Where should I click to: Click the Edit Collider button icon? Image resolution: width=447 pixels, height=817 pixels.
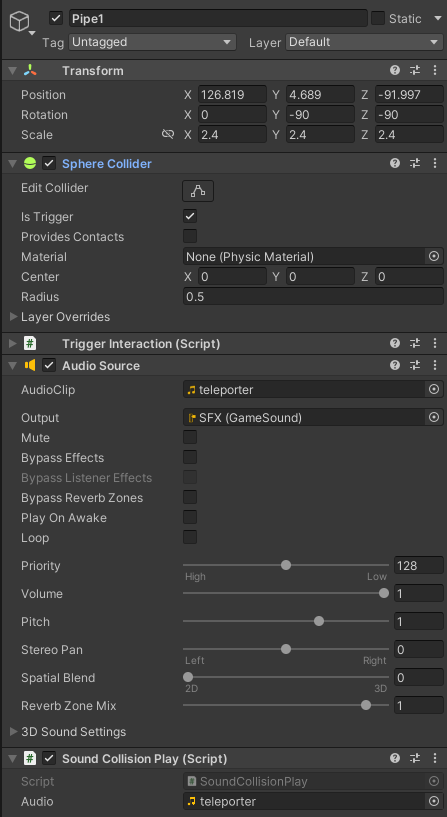(198, 191)
